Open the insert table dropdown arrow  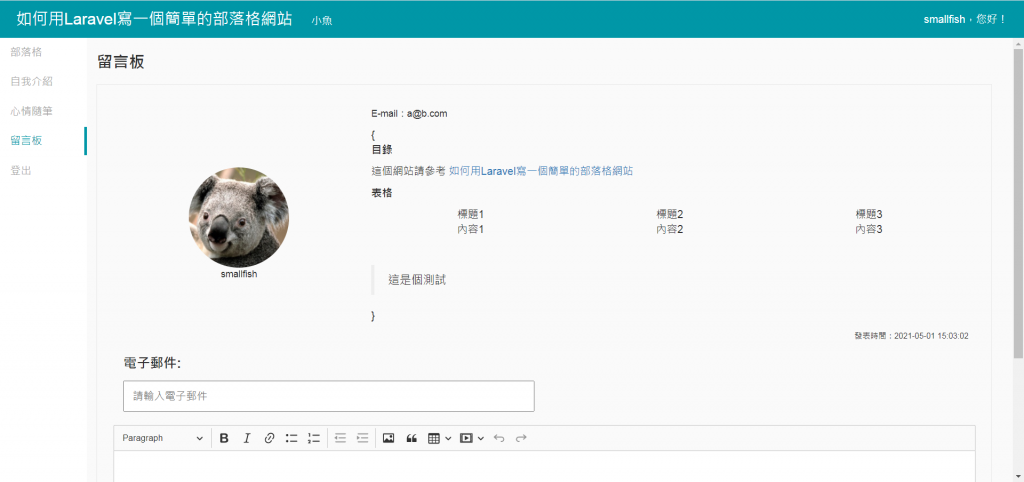pos(448,438)
